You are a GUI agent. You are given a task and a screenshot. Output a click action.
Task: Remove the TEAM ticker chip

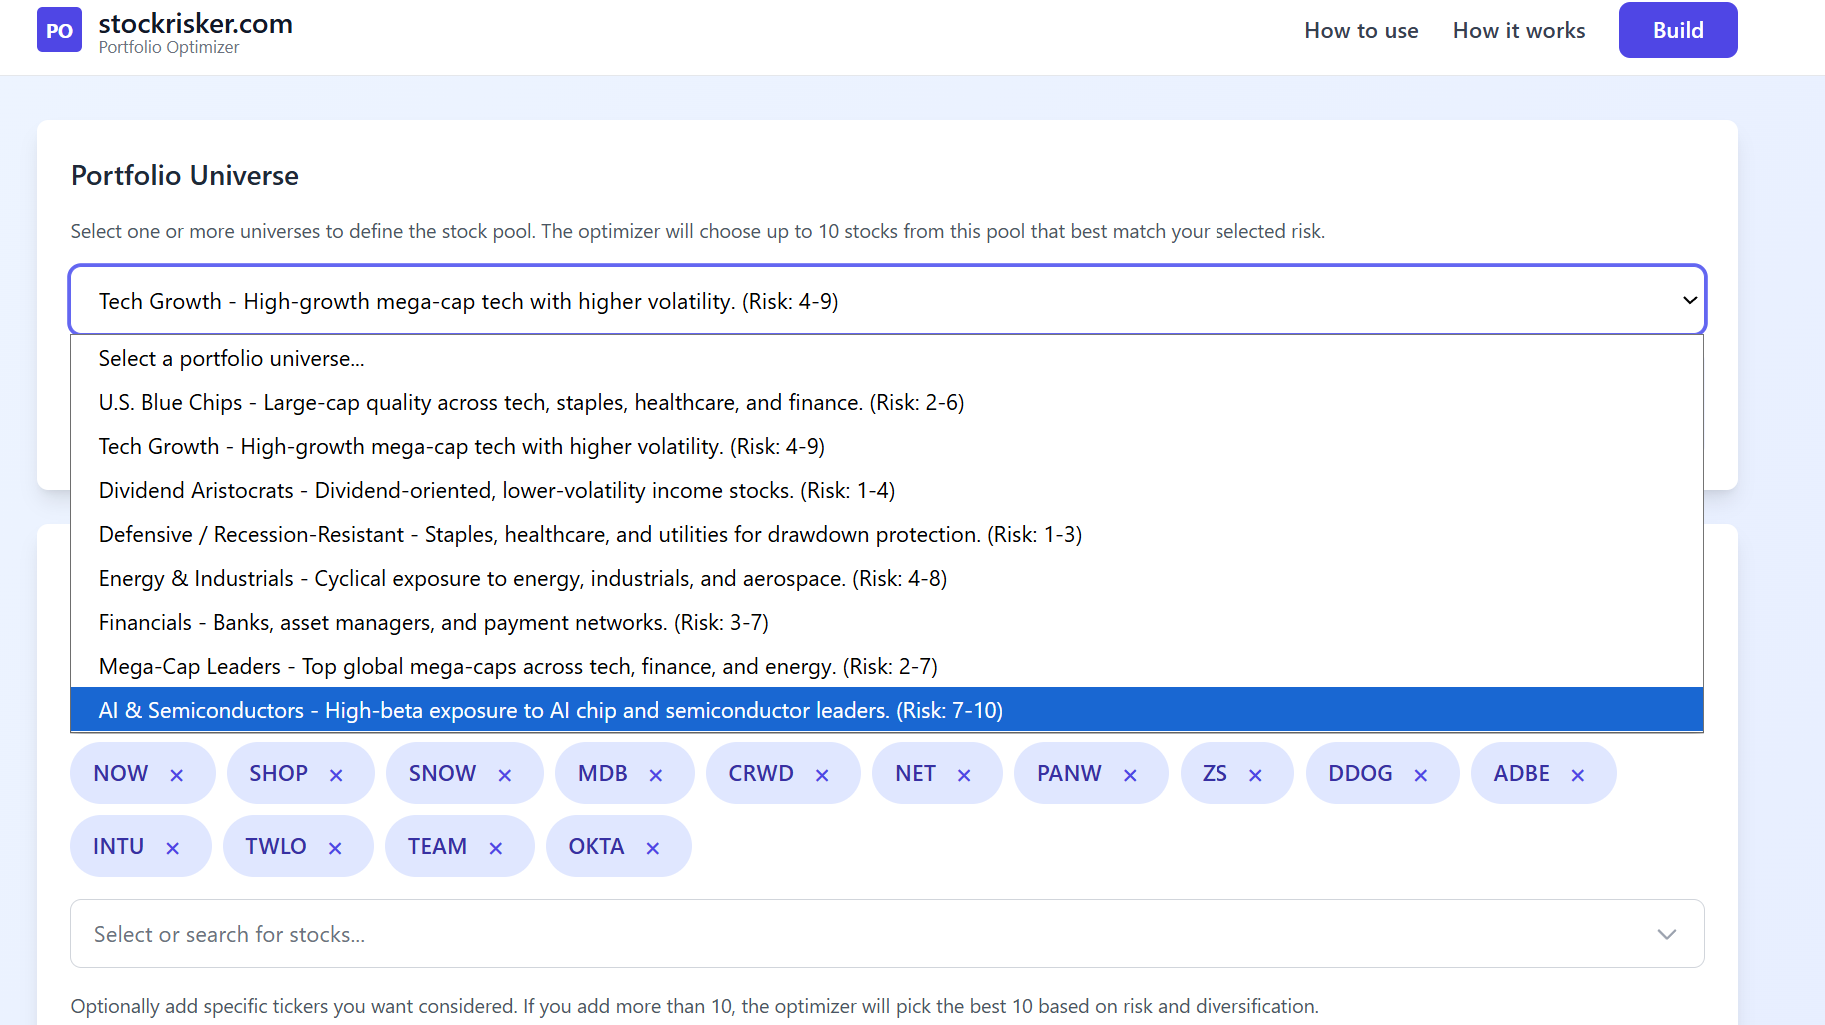pyautogui.click(x=496, y=846)
